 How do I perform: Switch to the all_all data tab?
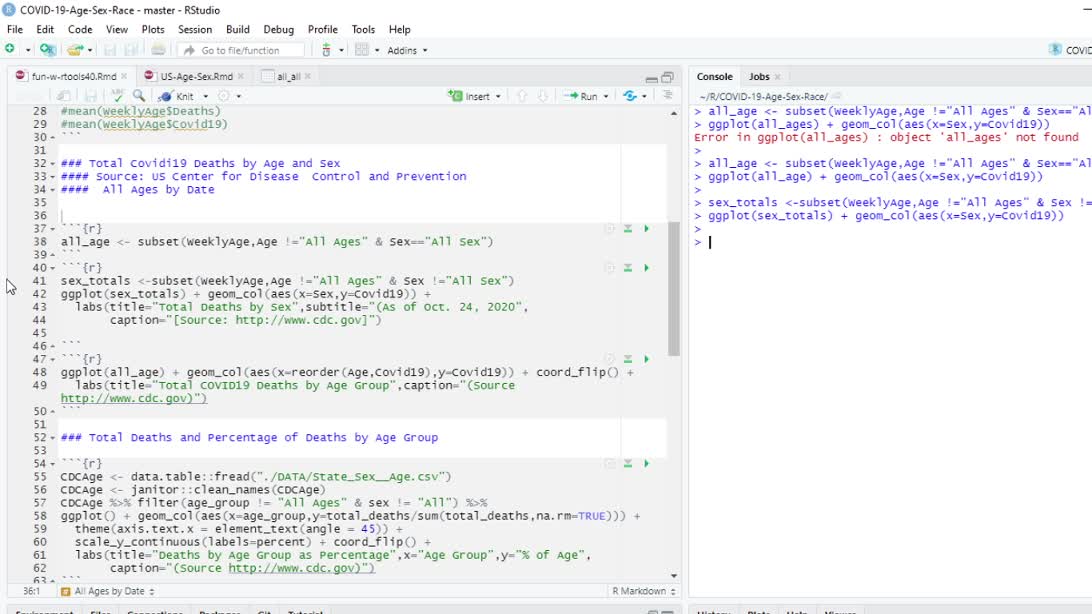pyautogui.click(x=288, y=77)
